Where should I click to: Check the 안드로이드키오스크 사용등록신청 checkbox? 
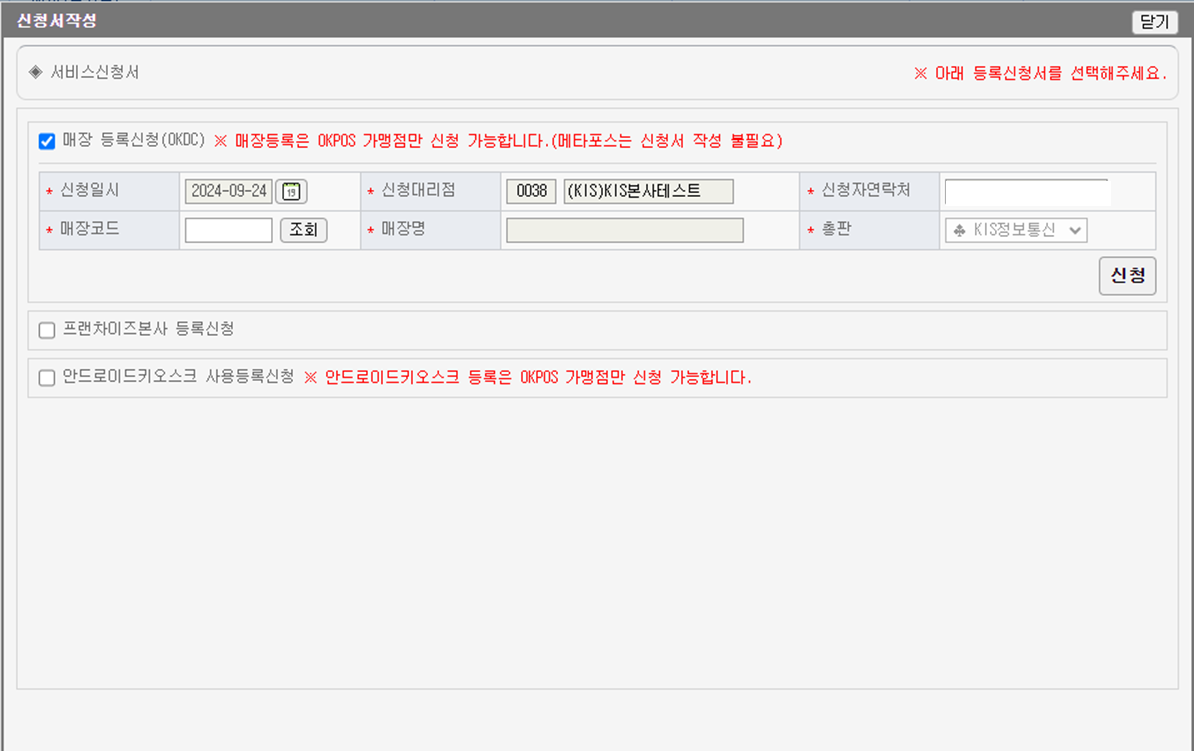(x=47, y=378)
